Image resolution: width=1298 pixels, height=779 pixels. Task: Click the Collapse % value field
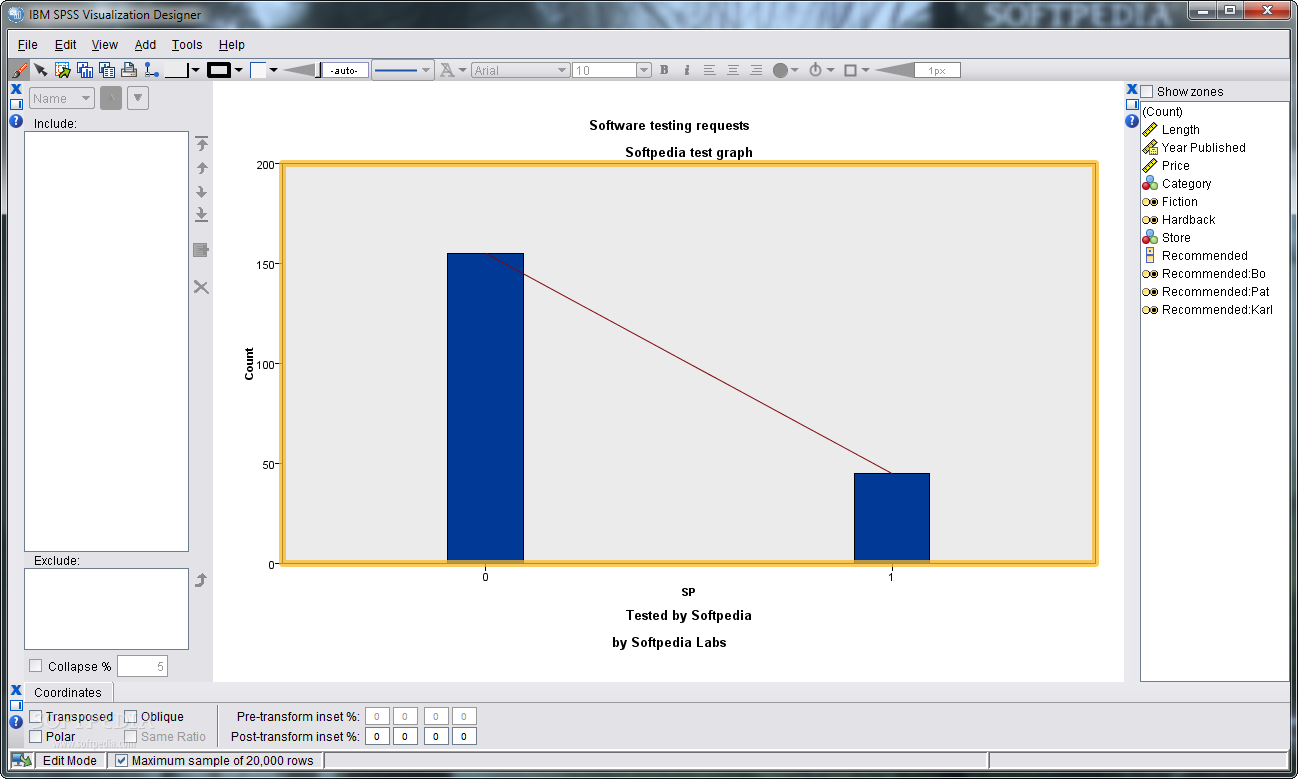tap(142, 666)
